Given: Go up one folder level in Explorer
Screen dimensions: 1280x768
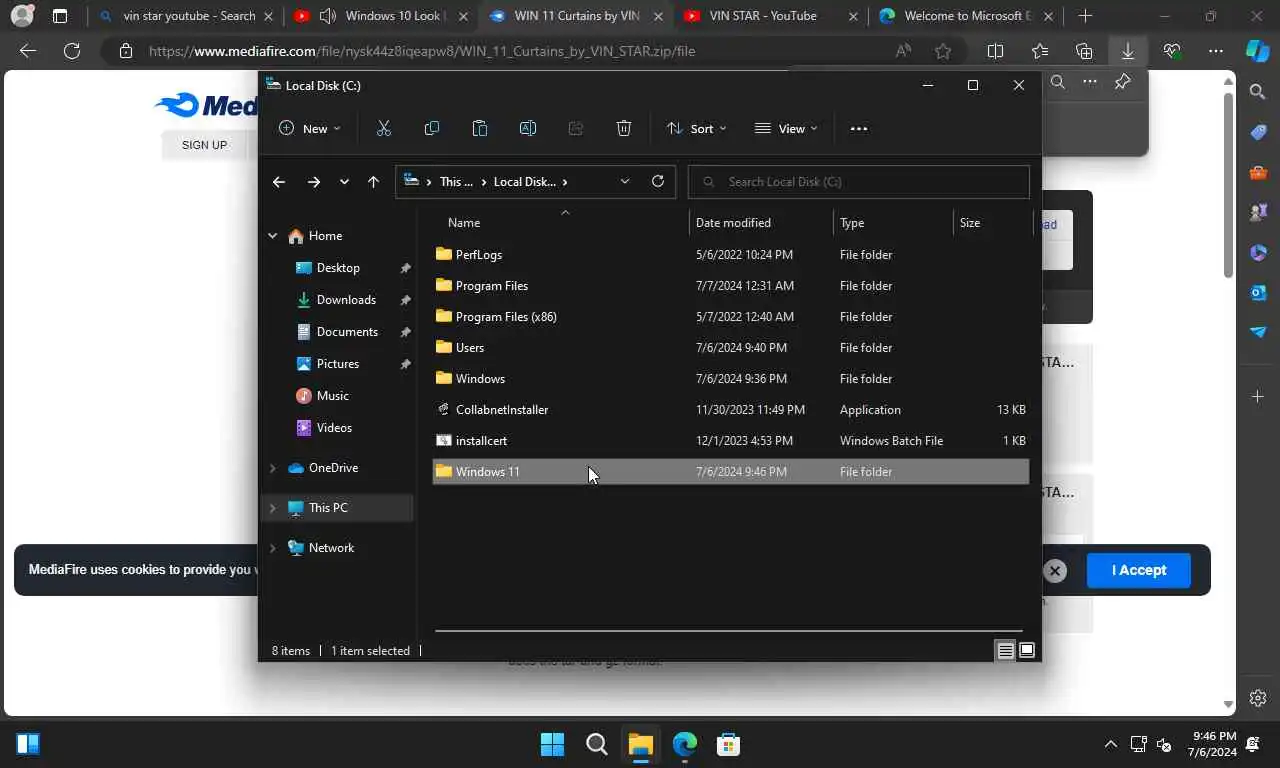Looking at the screenshot, I should coord(373,181).
